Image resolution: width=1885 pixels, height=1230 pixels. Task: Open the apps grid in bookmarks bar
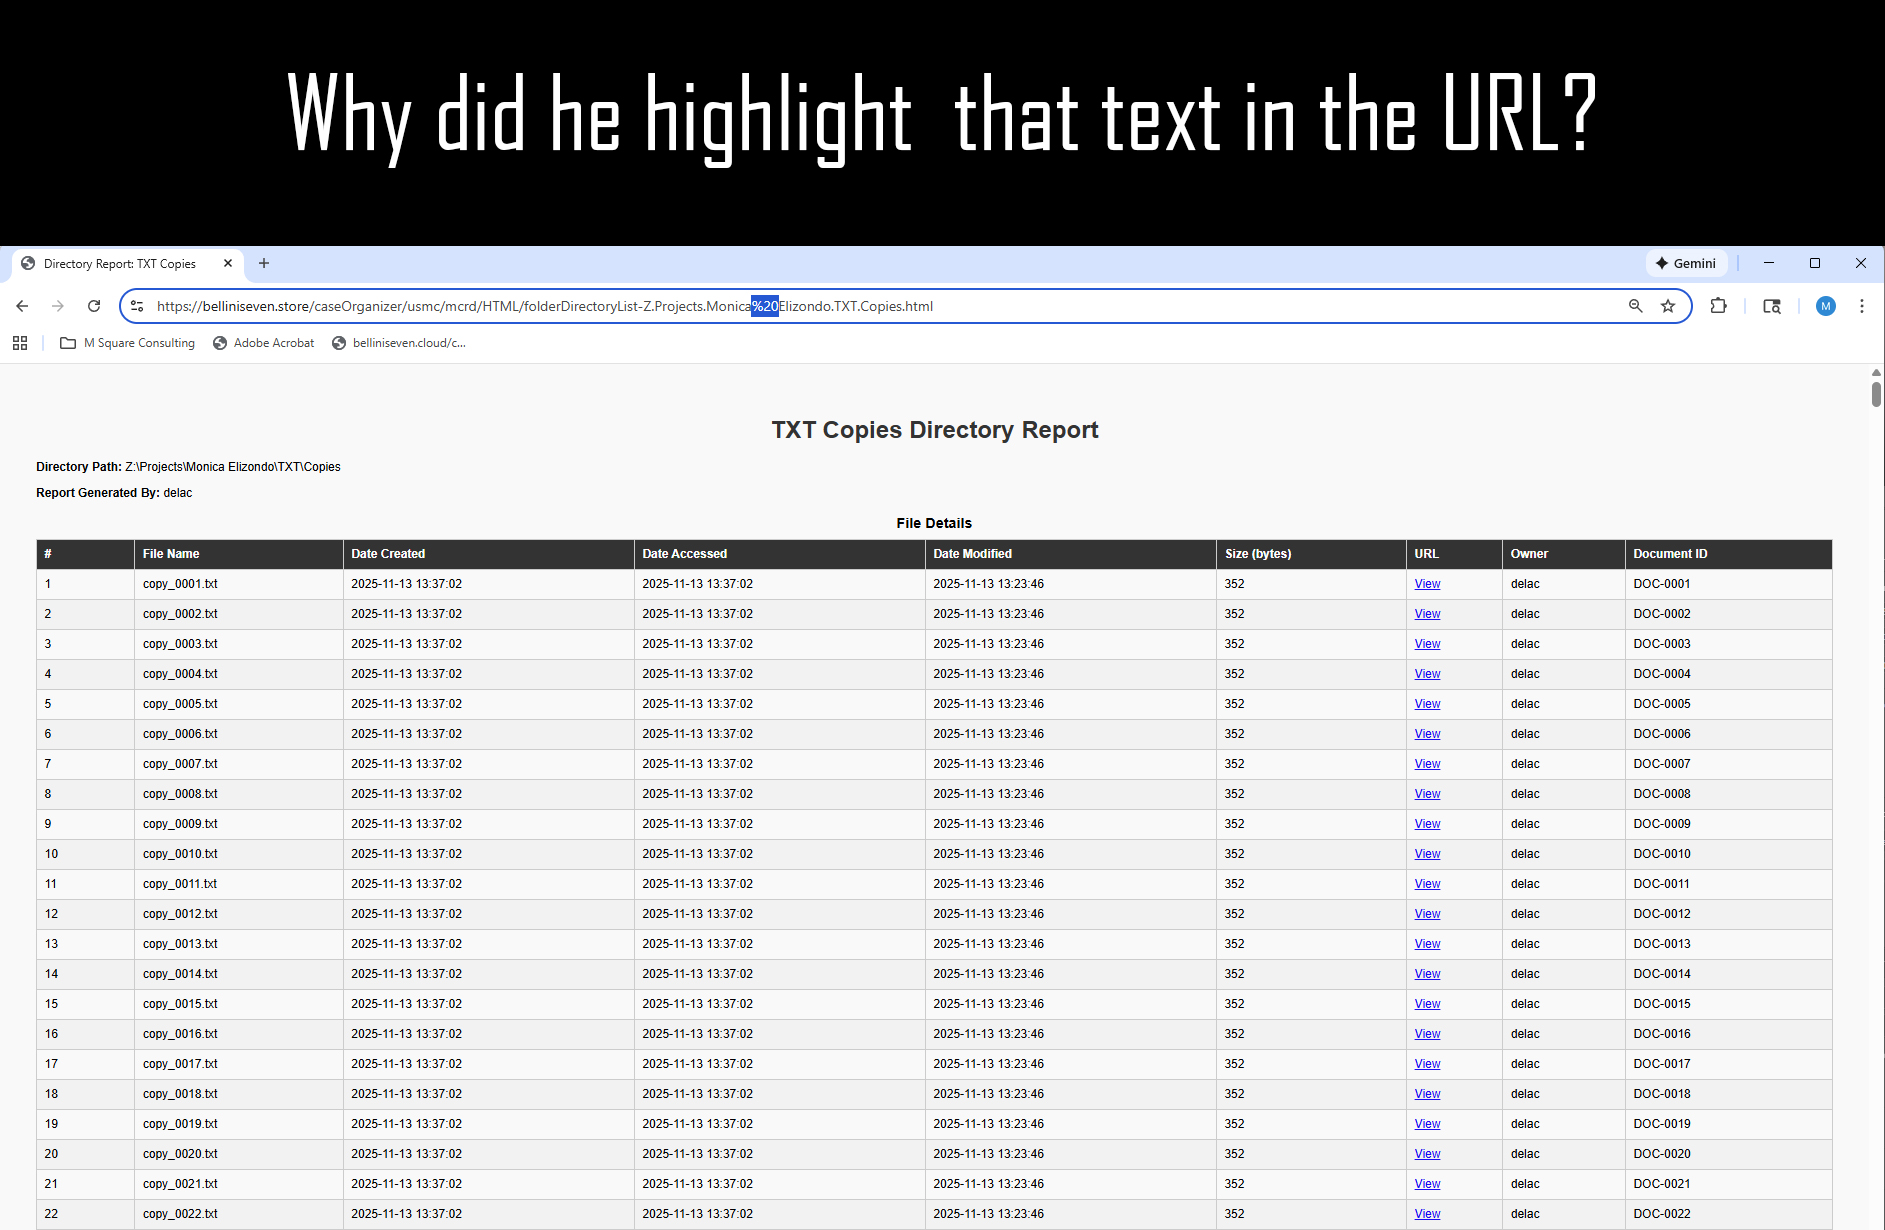20,343
